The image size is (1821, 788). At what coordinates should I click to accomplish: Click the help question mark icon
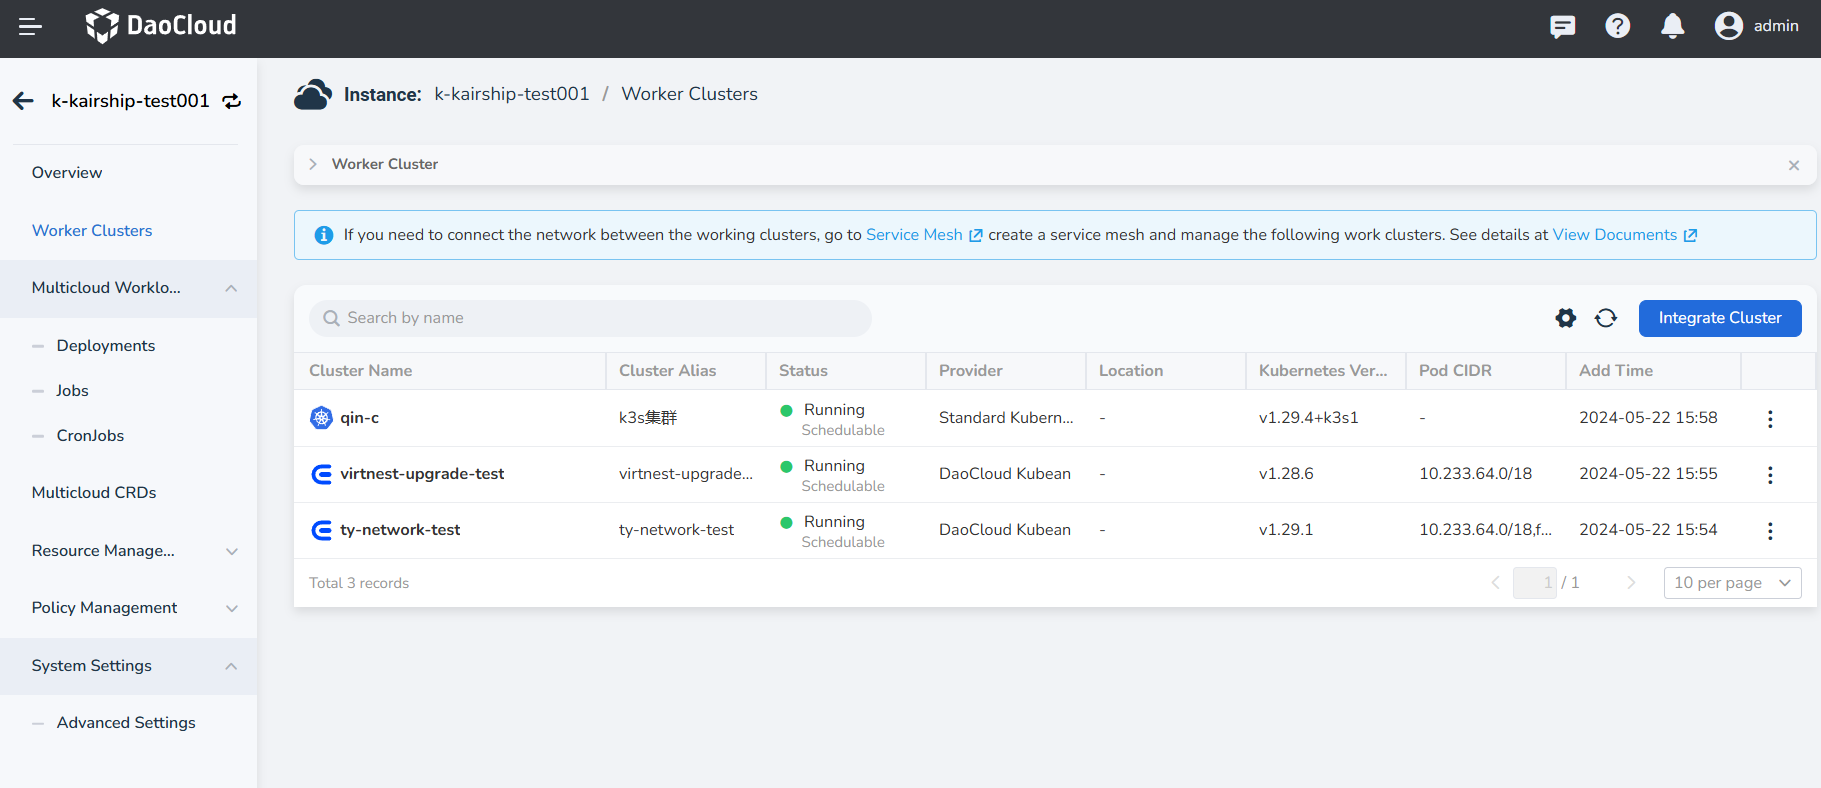tap(1617, 27)
